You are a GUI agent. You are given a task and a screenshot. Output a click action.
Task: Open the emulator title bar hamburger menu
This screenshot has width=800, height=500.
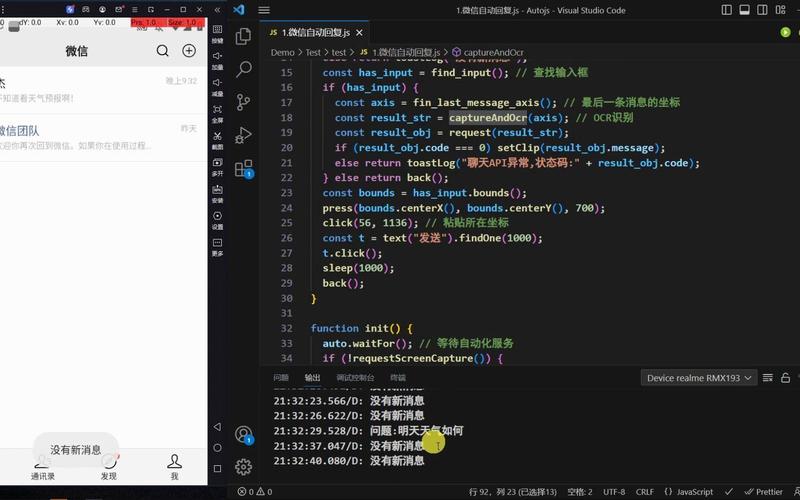click(135, 9)
